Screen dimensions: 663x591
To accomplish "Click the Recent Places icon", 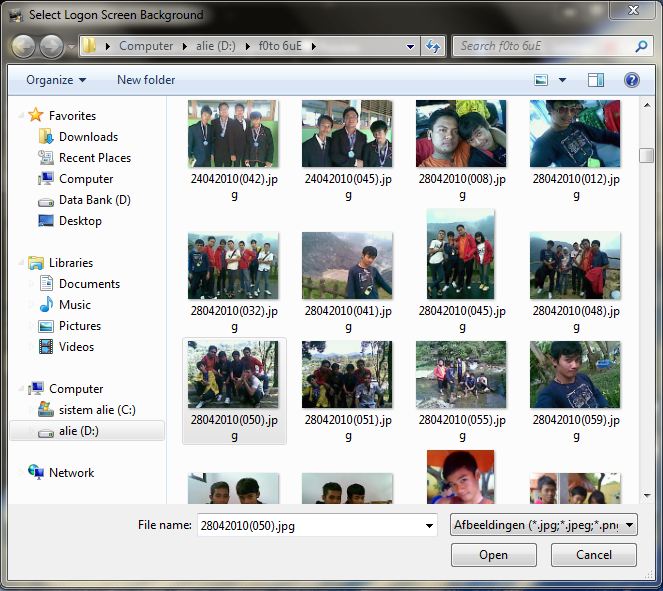I will click(46, 157).
